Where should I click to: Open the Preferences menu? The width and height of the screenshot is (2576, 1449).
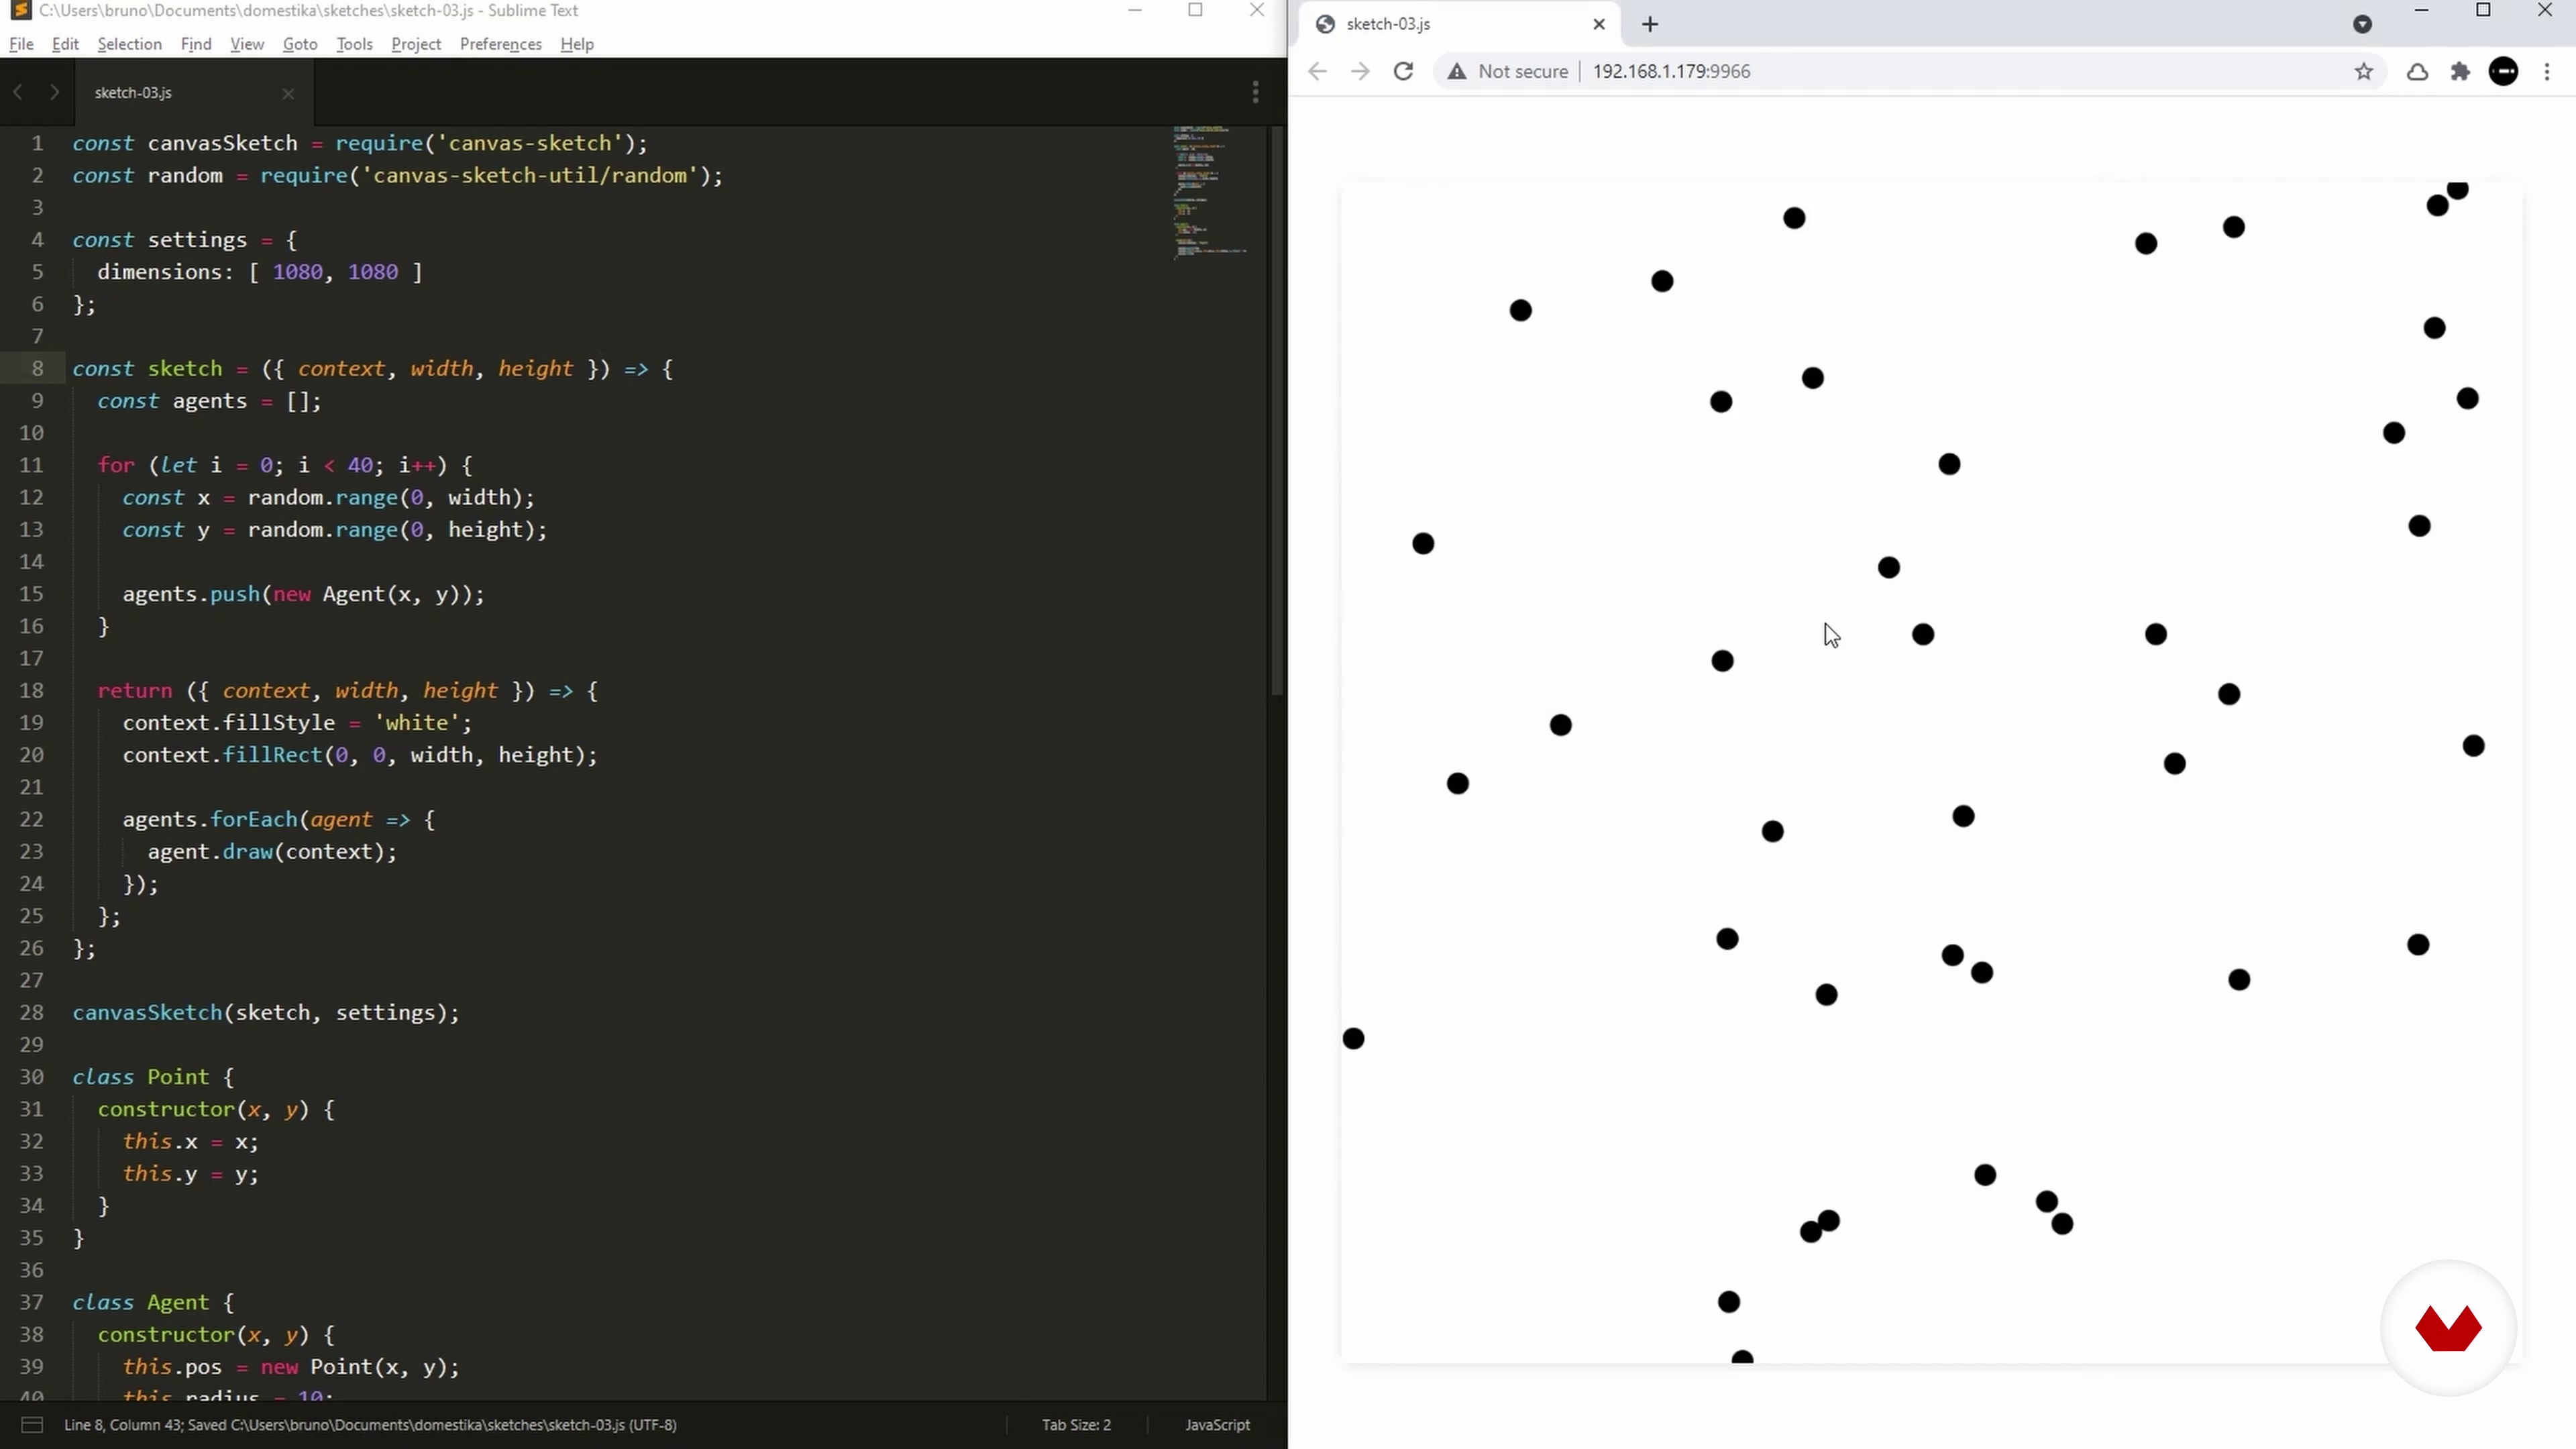click(500, 44)
